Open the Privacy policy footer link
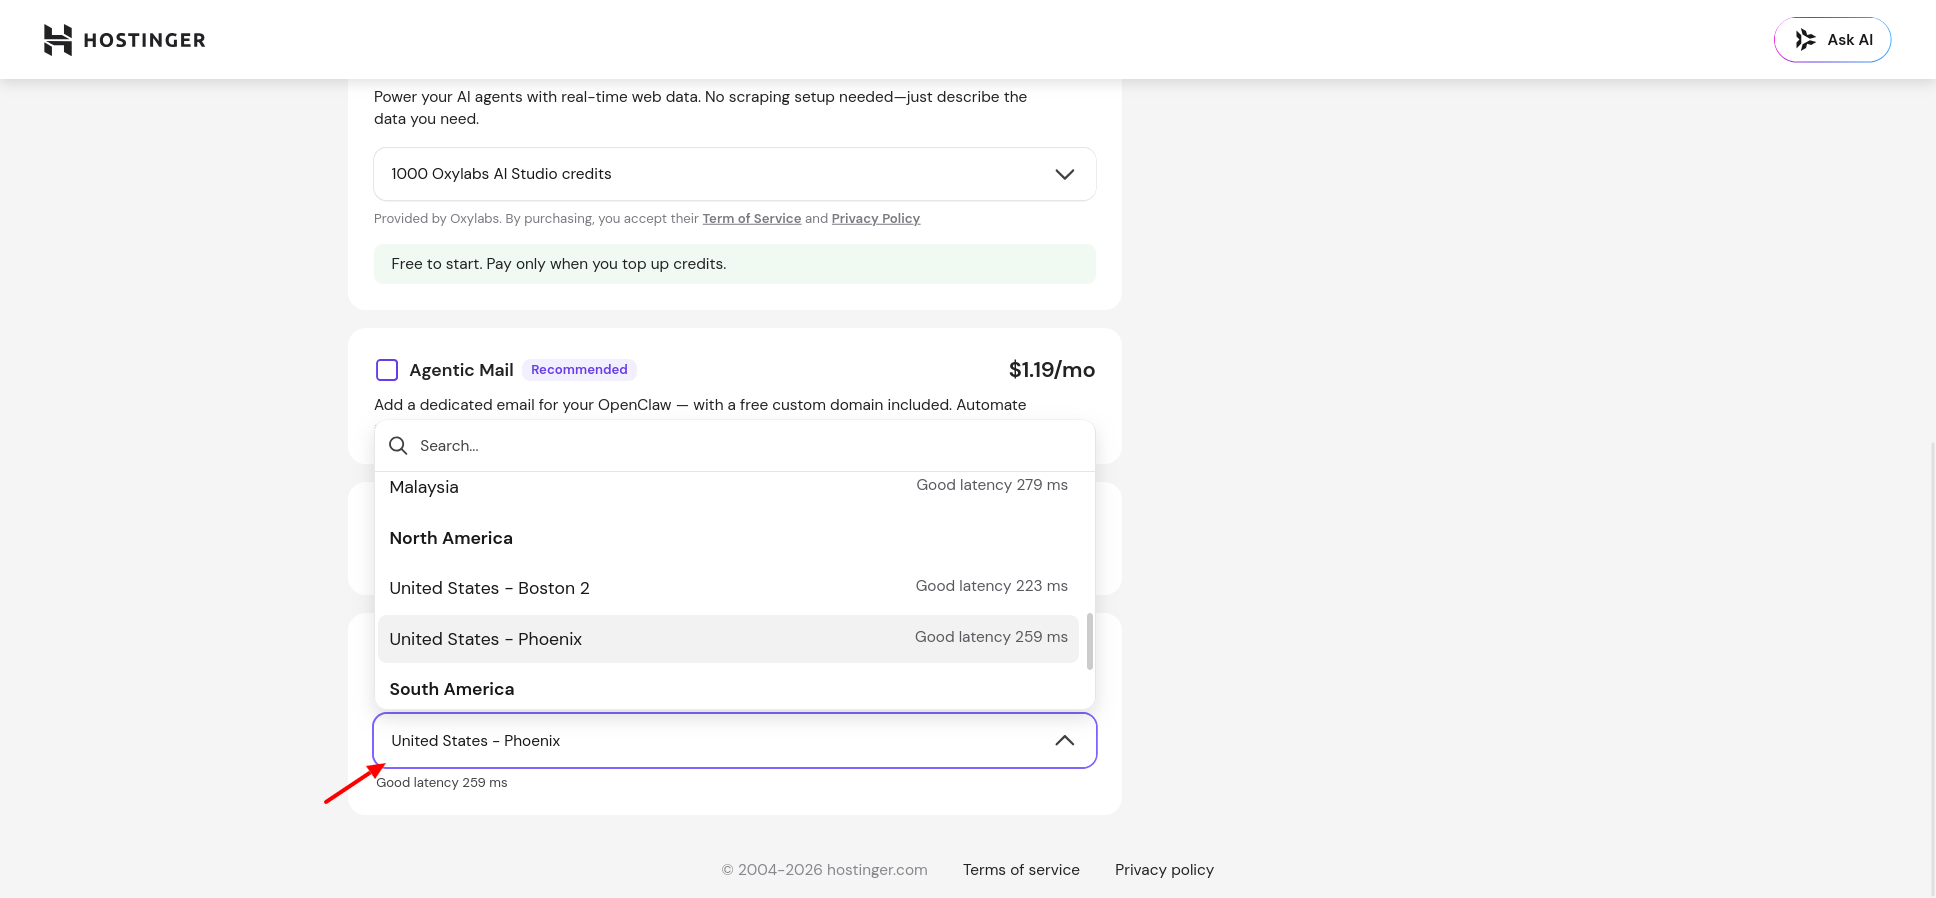The height and width of the screenshot is (898, 1936). (x=1164, y=870)
